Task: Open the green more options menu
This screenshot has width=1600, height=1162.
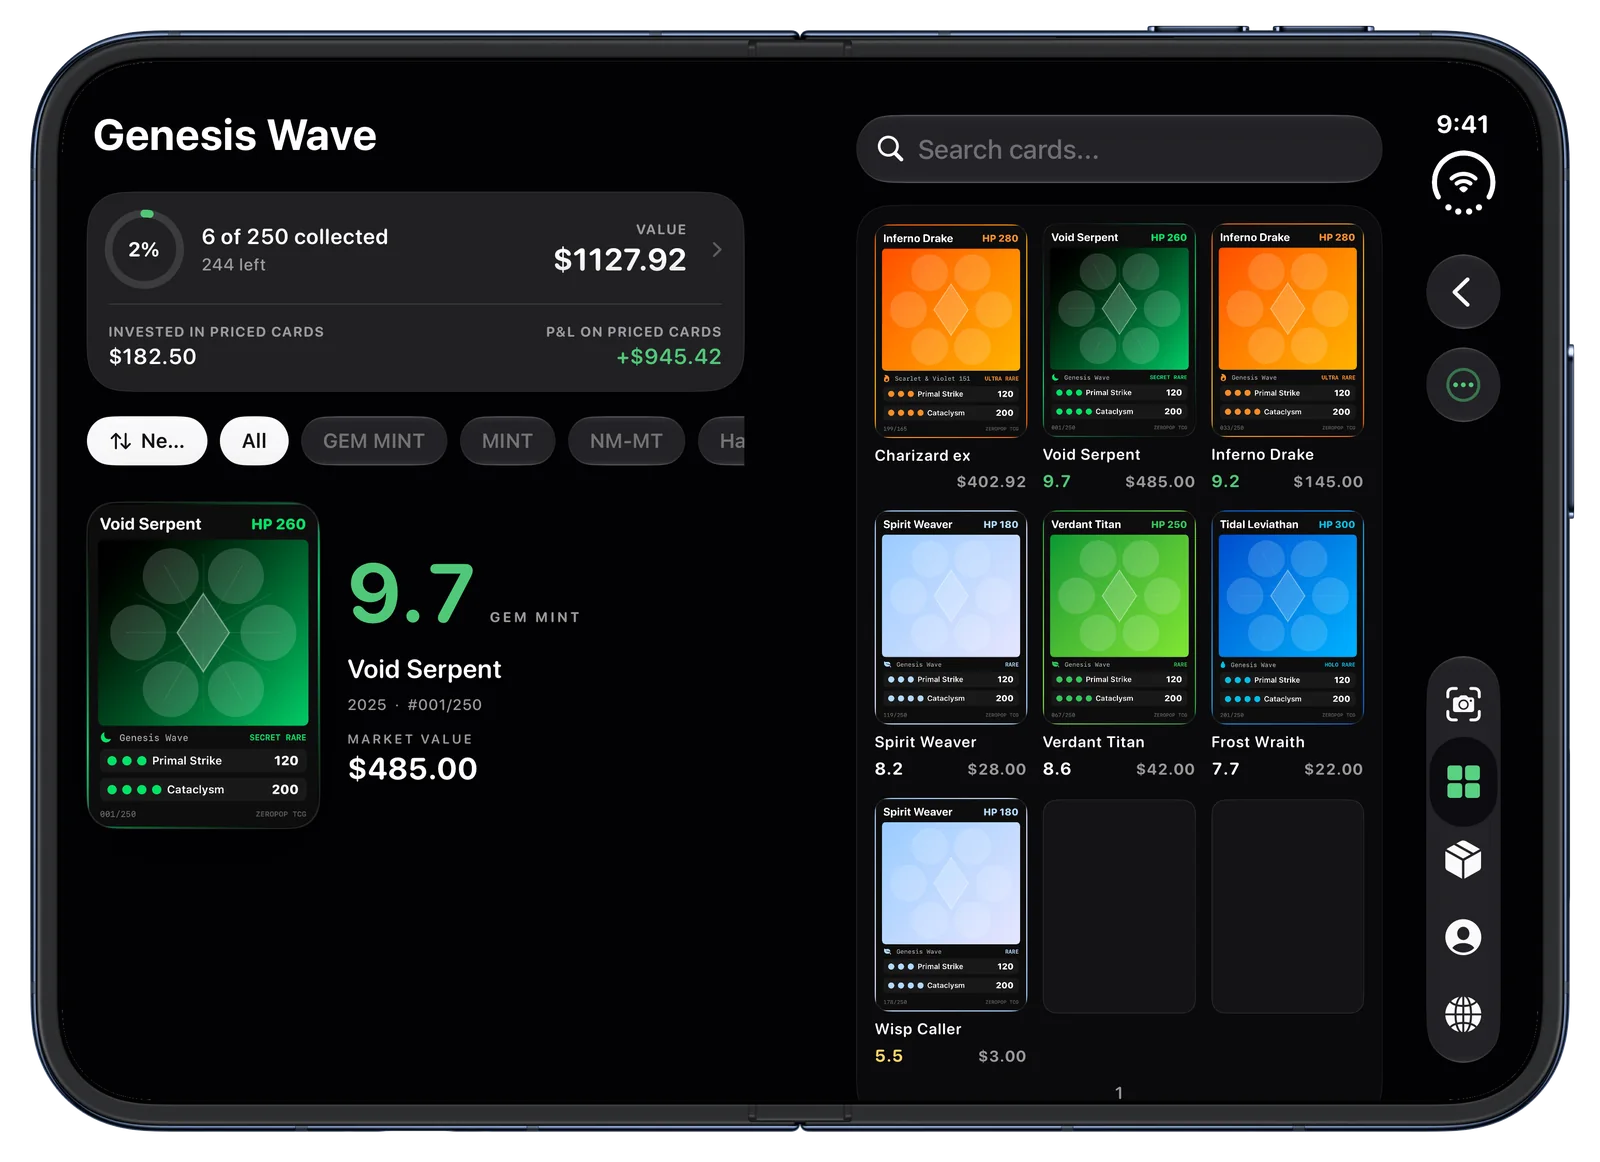Action: click(1462, 385)
